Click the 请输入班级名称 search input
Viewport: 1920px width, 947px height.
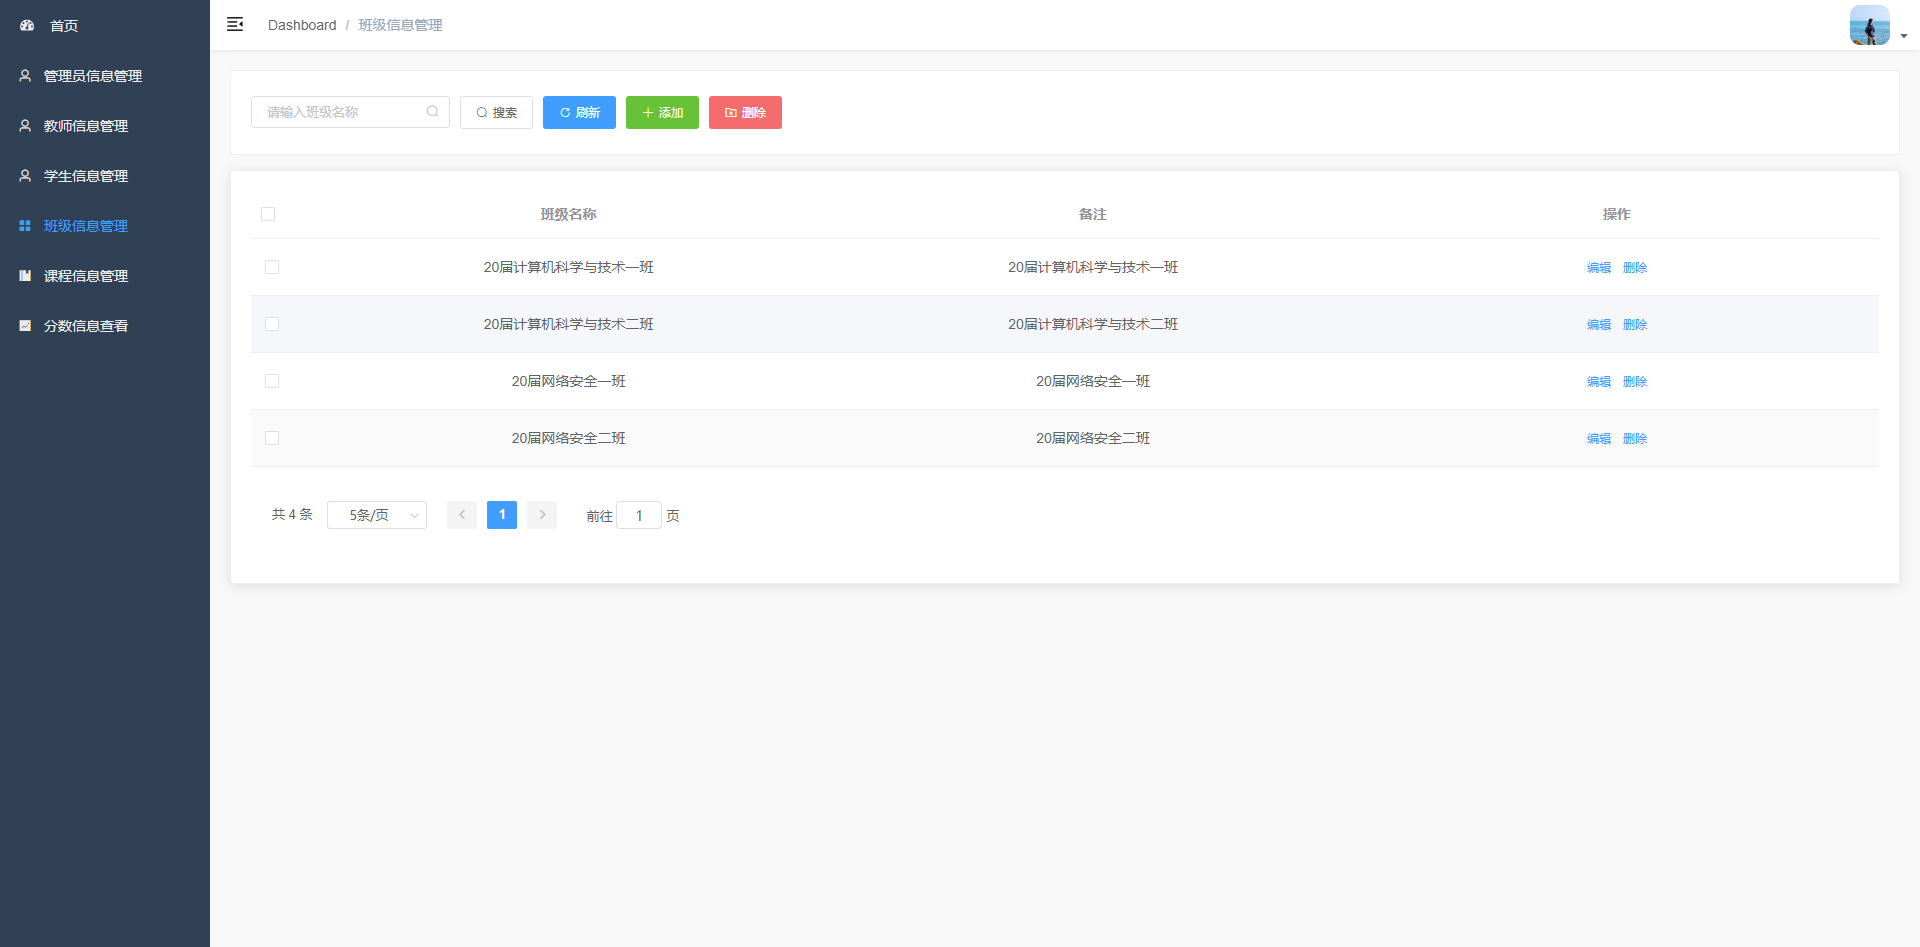(340, 112)
